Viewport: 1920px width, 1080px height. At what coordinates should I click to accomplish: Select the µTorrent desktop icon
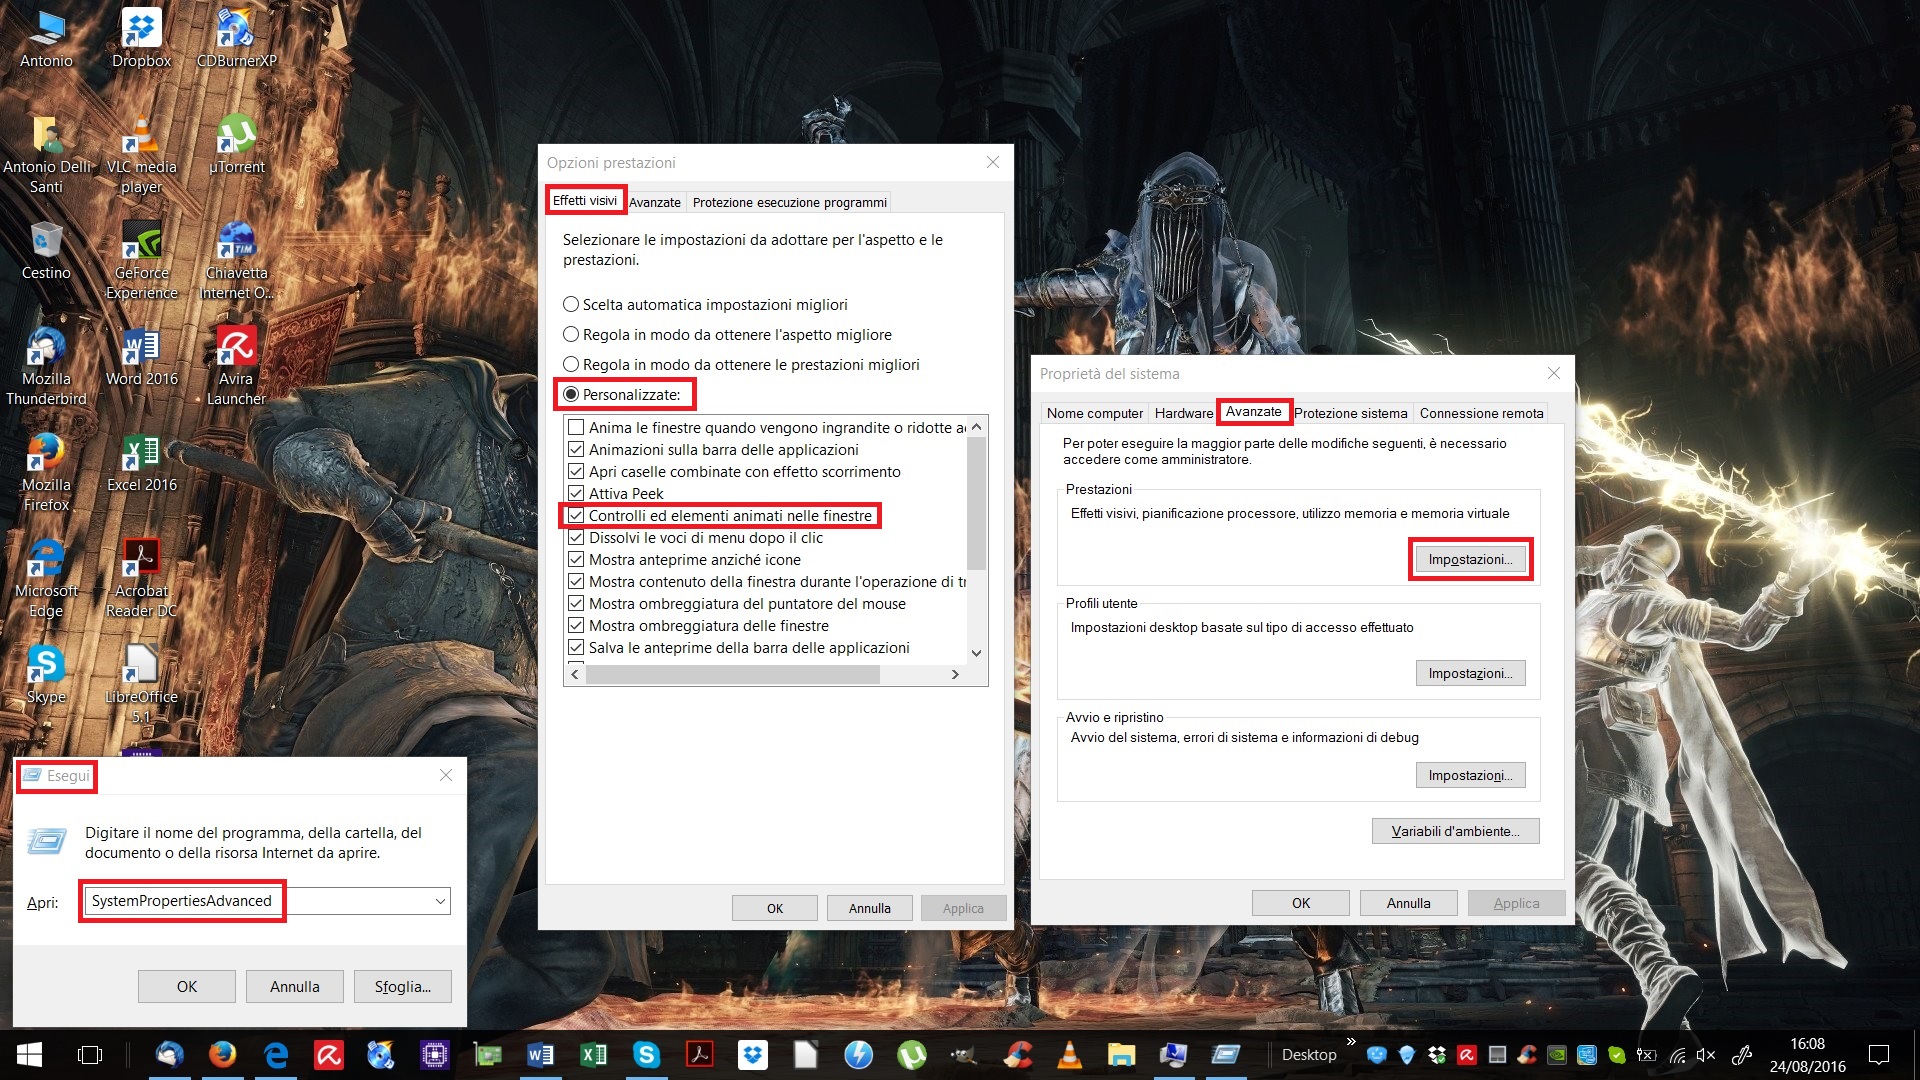pos(236,145)
